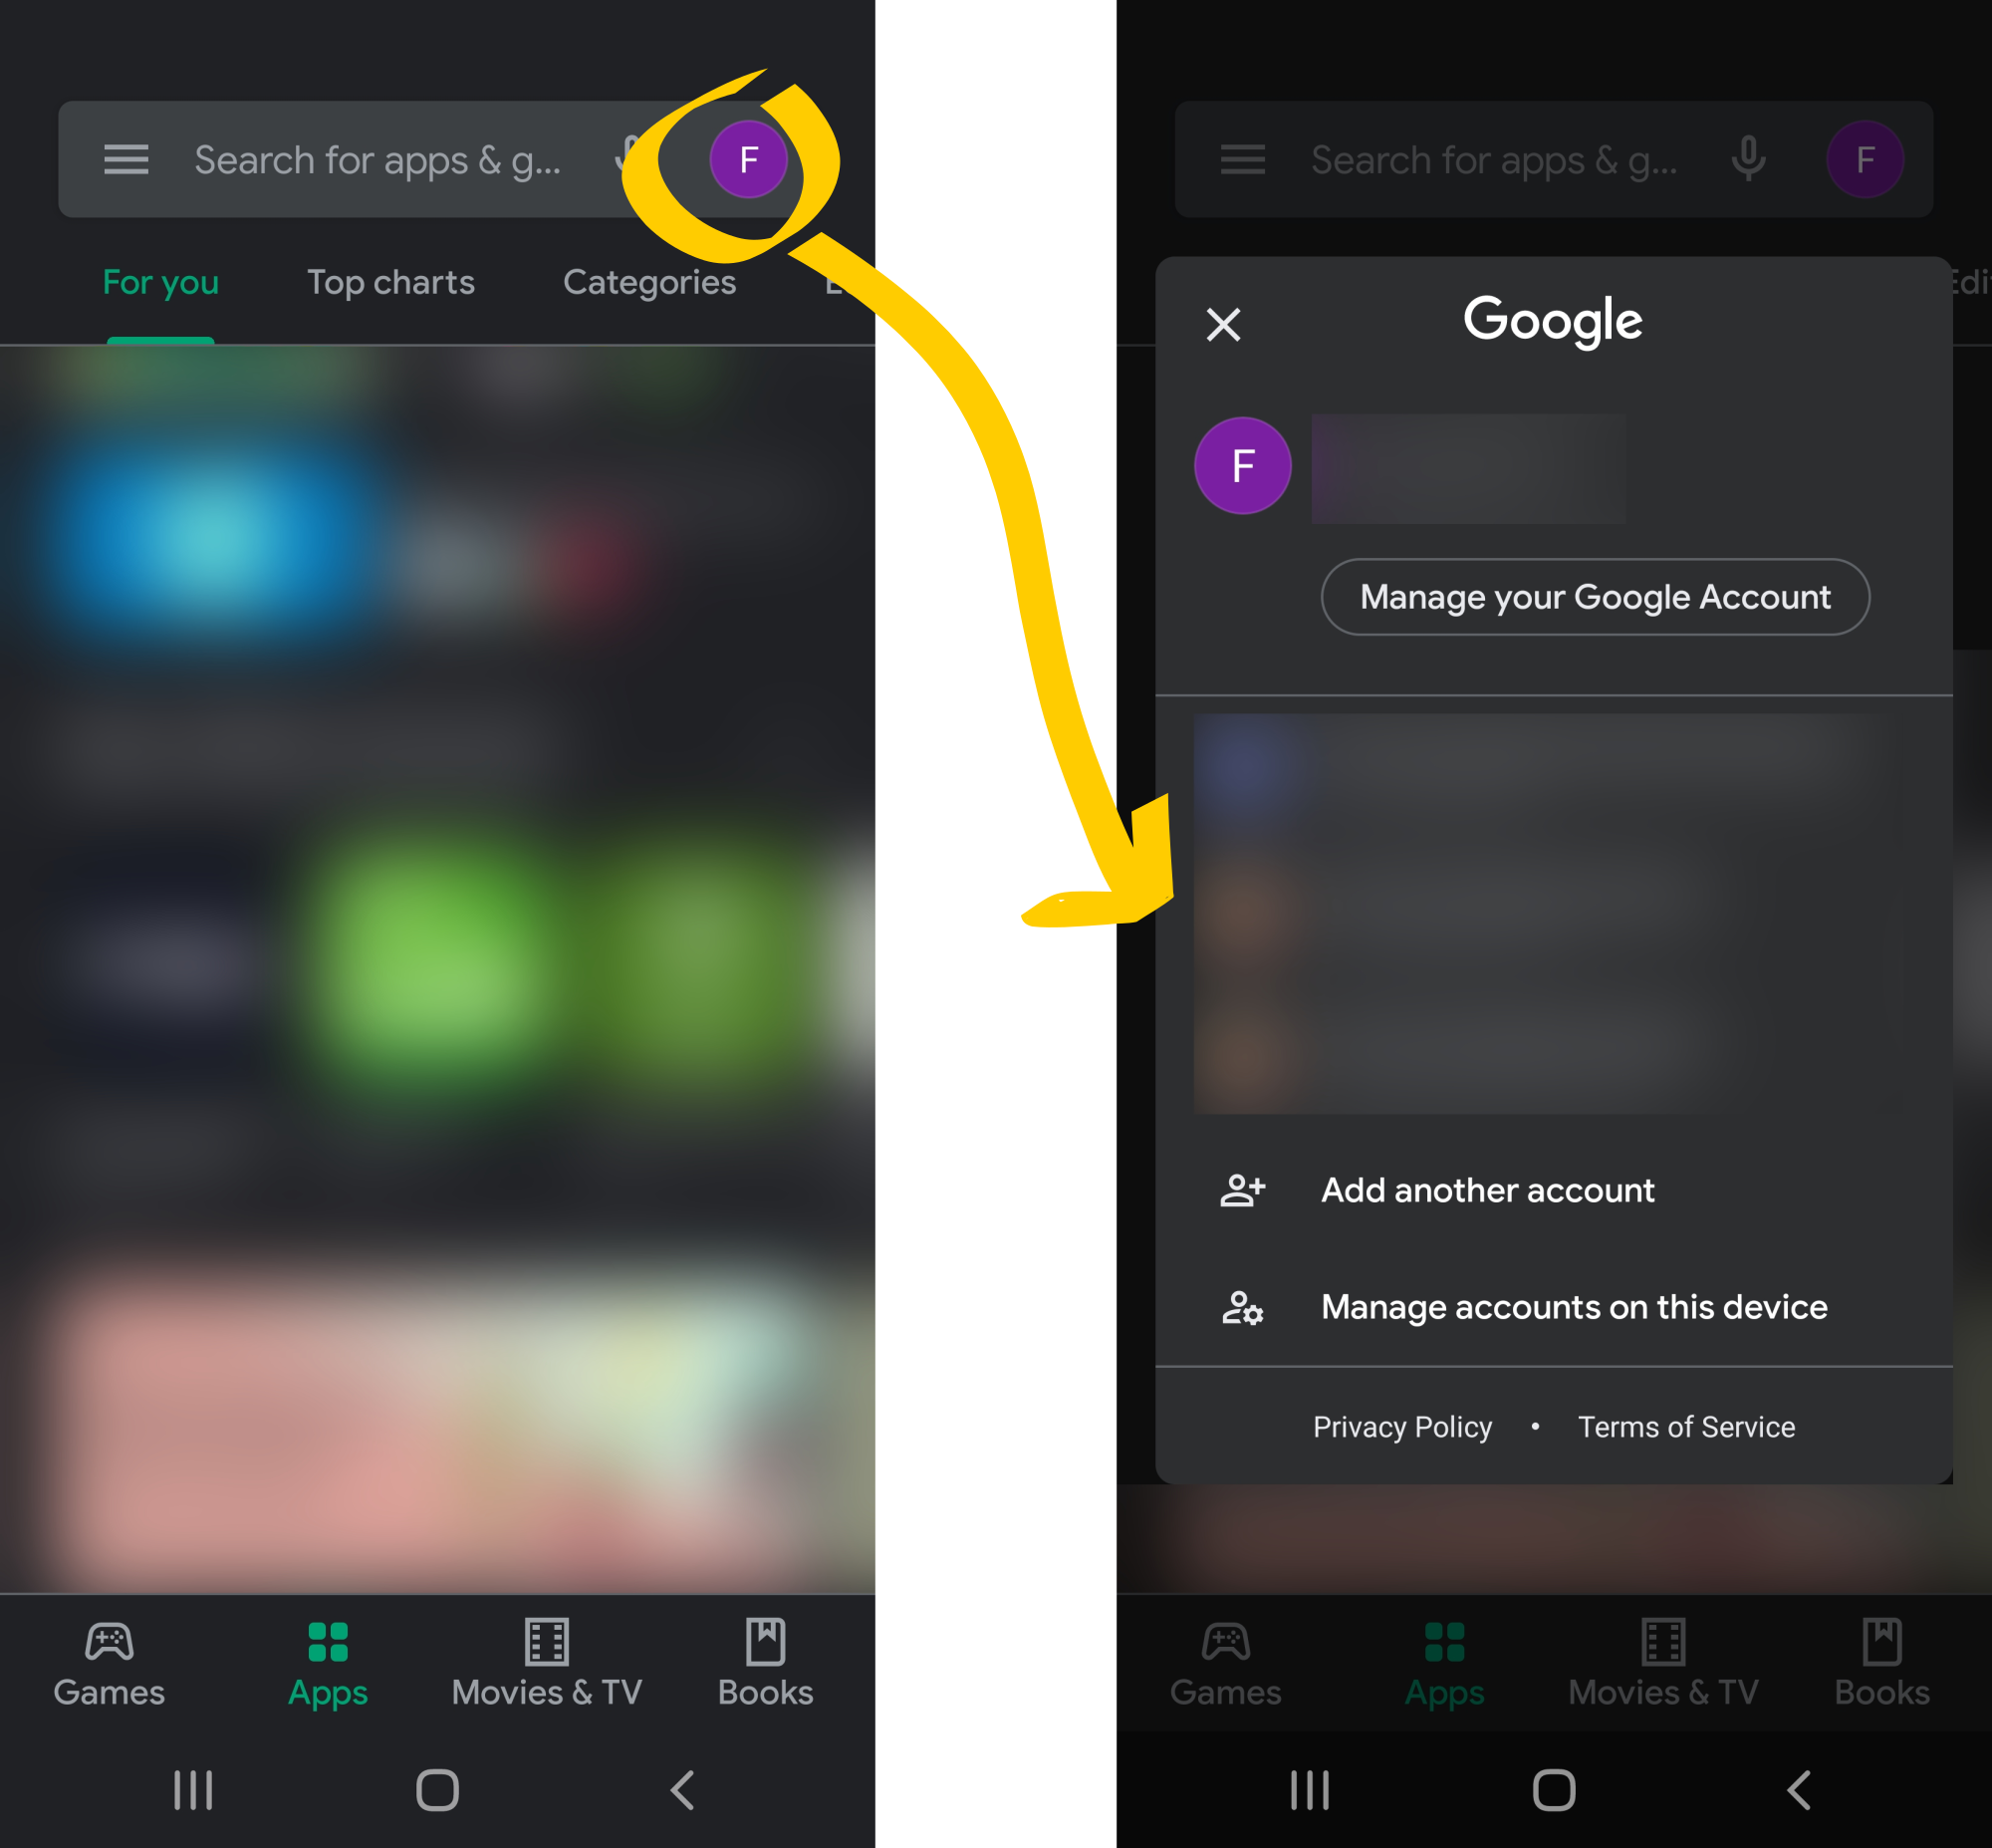
Task: Select the Top charts tab
Action: tap(390, 283)
